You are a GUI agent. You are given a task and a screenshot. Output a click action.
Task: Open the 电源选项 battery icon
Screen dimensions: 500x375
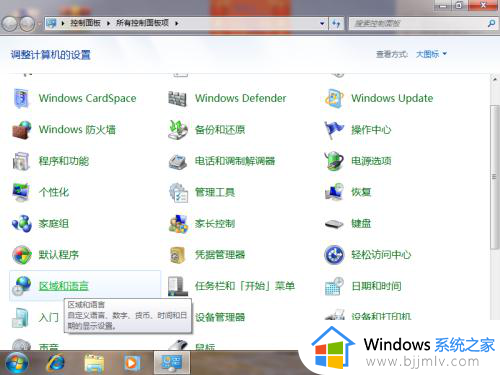[x=334, y=161]
